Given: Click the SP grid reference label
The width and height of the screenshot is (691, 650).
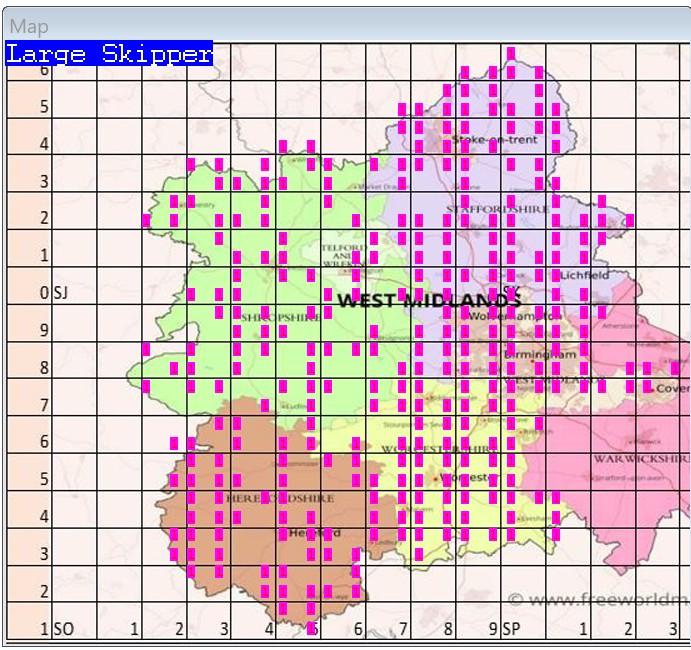Looking at the screenshot, I should point(511,629).
